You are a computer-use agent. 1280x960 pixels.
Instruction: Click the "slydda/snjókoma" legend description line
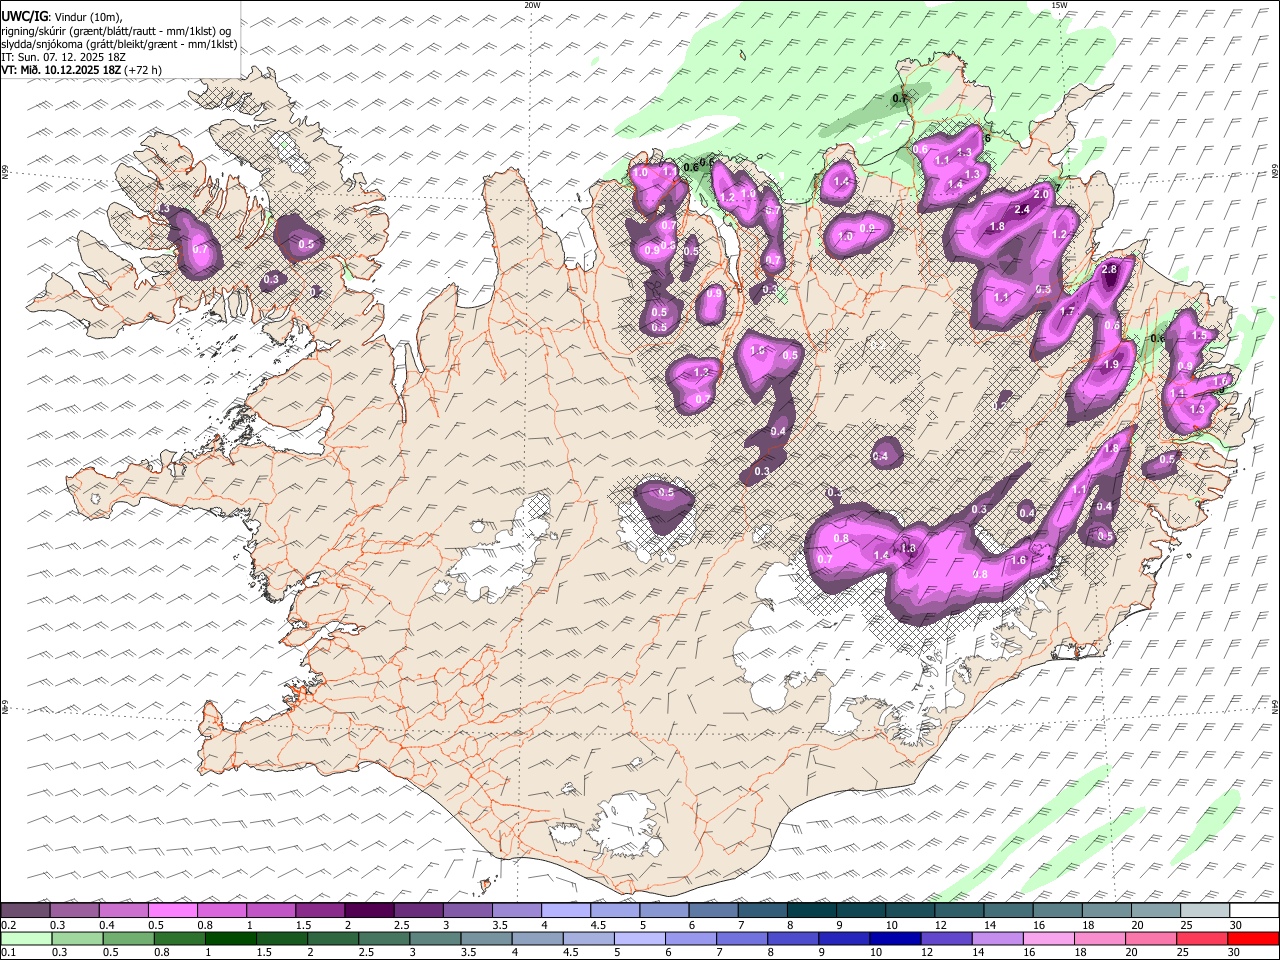pos(119,44)
